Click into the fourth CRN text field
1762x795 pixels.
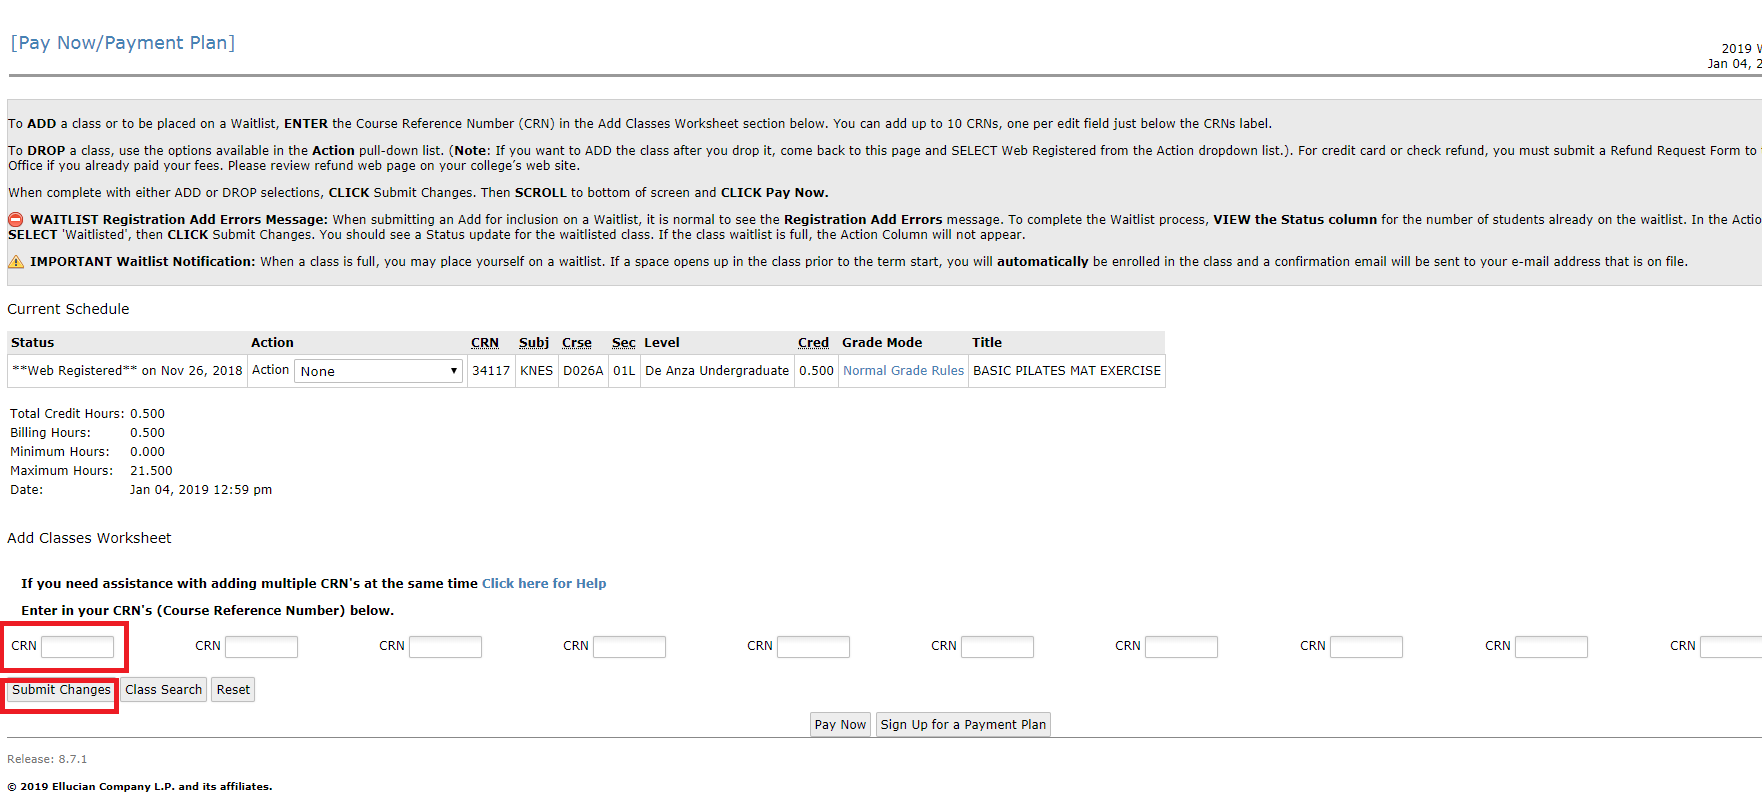pyautogui.click(x=629, y=647)
